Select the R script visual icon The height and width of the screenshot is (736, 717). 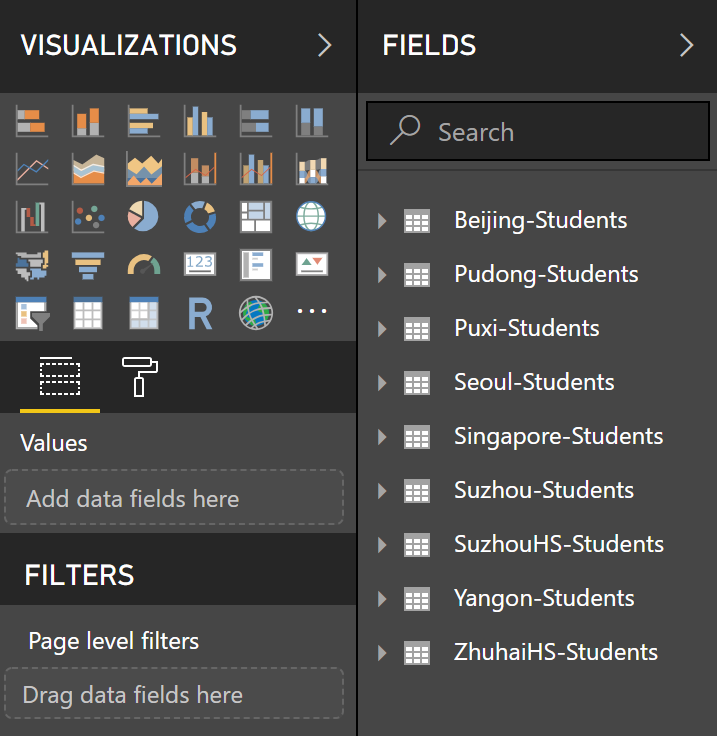point(199,314)
